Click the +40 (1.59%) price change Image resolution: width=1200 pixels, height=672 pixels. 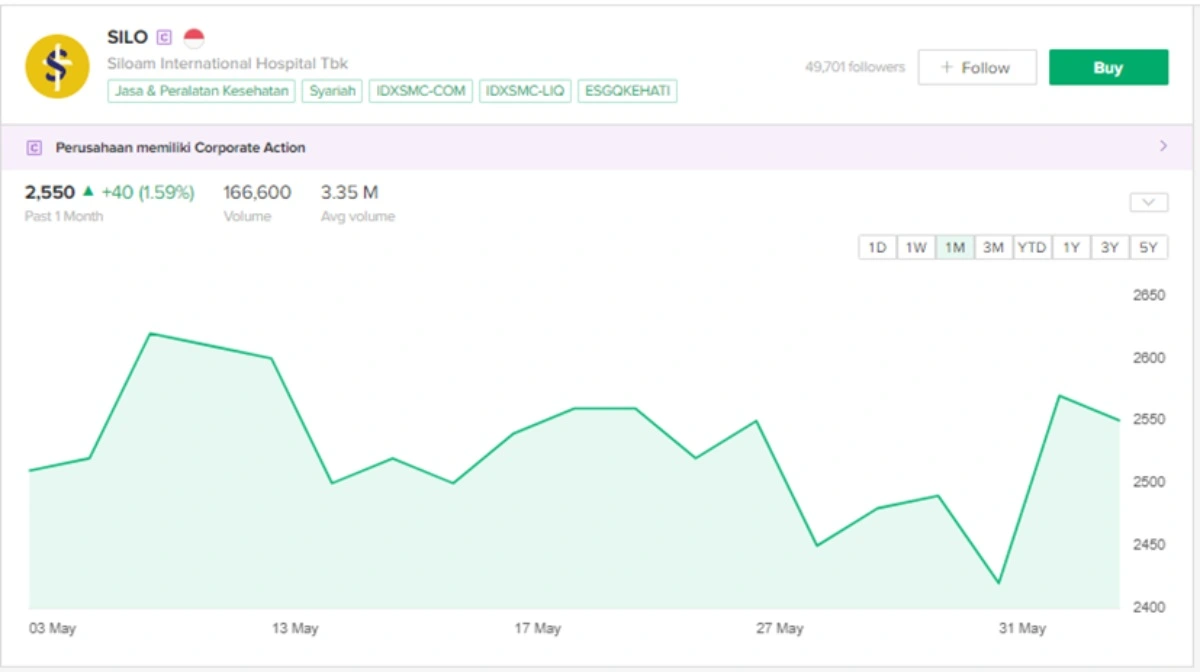tap(148, 192)
